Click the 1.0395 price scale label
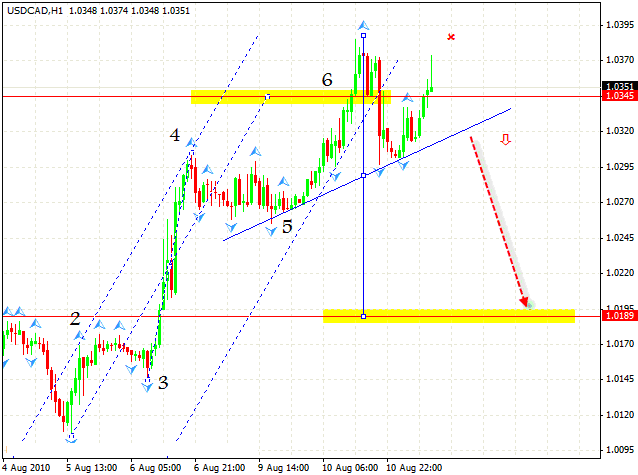The height and width of the screenshot is (475, 638). 620,25
